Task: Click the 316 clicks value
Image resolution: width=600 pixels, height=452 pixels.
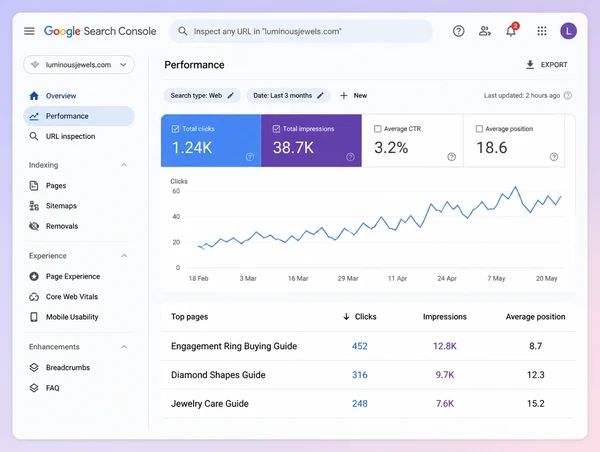Action: pos(360,375)
